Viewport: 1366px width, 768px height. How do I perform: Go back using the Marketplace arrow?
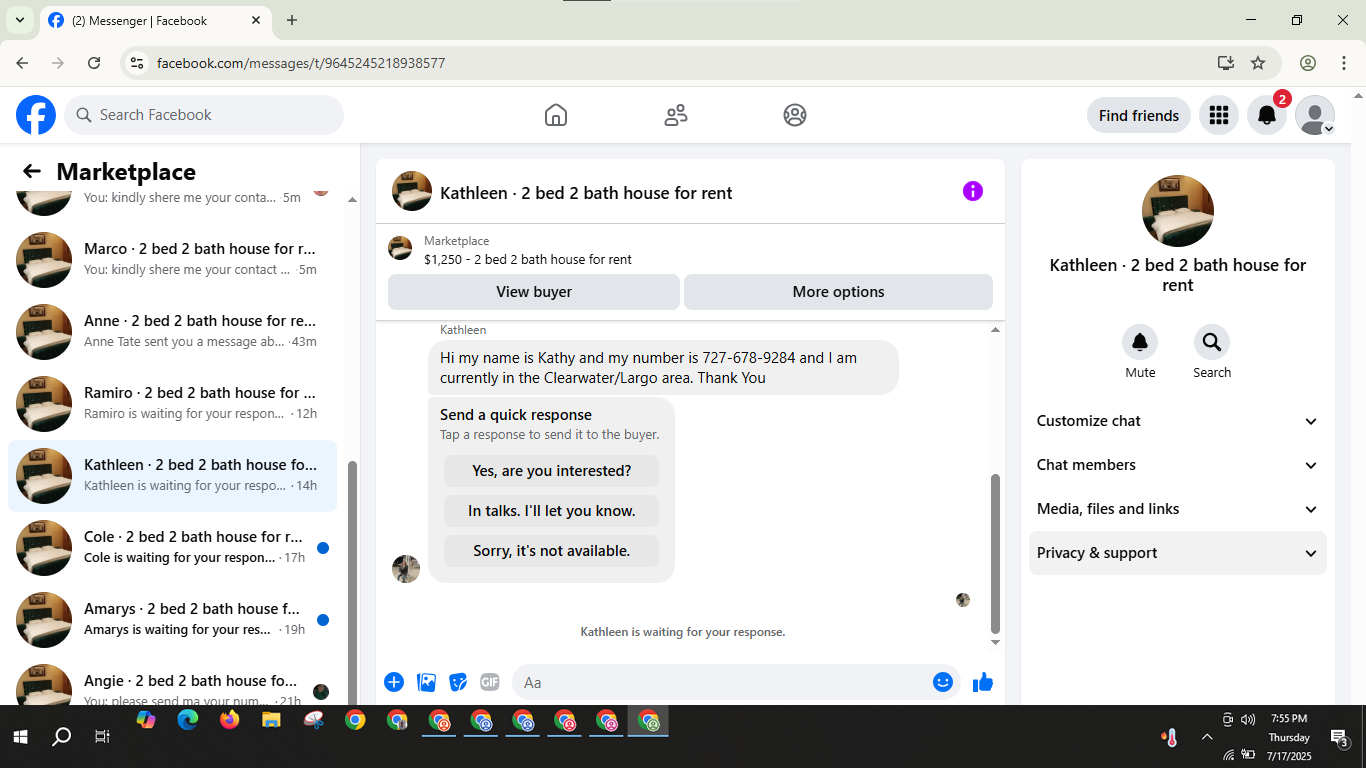(x=32, y=171)
